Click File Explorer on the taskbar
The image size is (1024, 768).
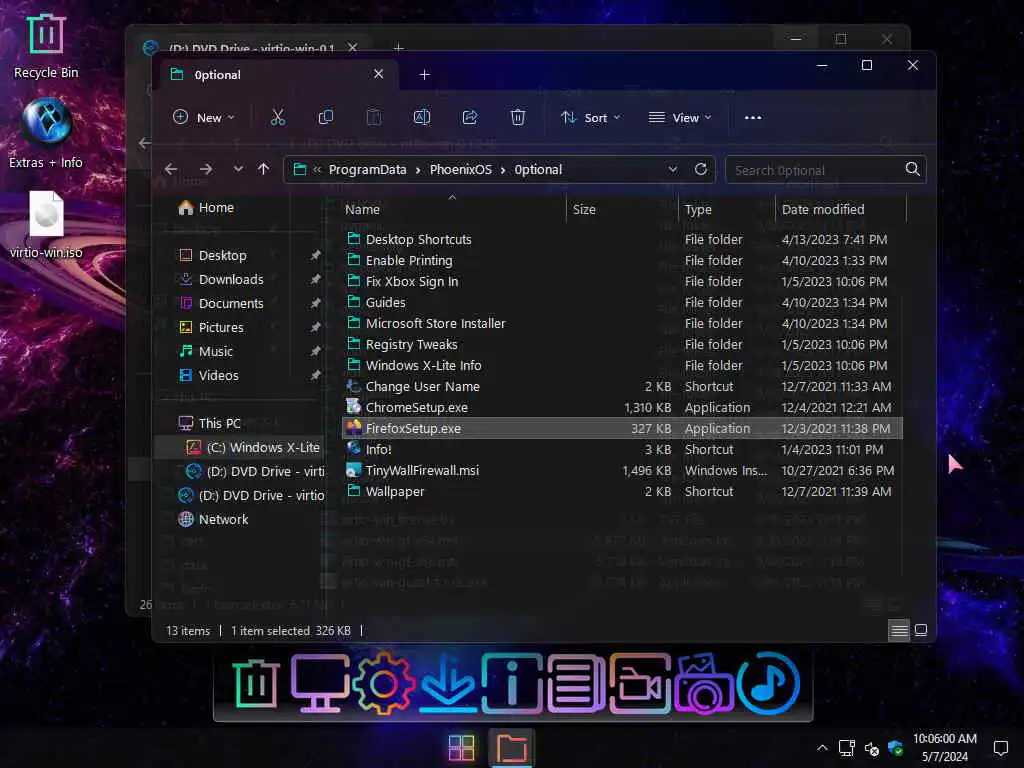click(511, 748)
